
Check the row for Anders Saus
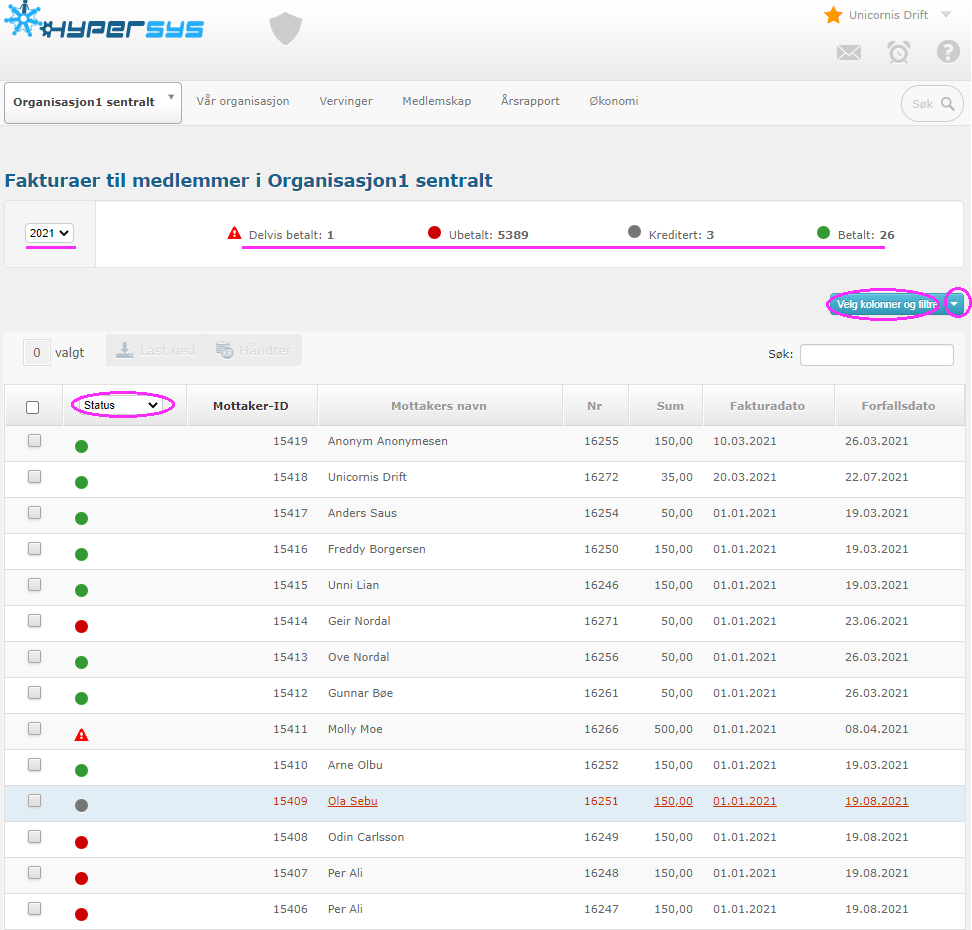coord(35,512)
